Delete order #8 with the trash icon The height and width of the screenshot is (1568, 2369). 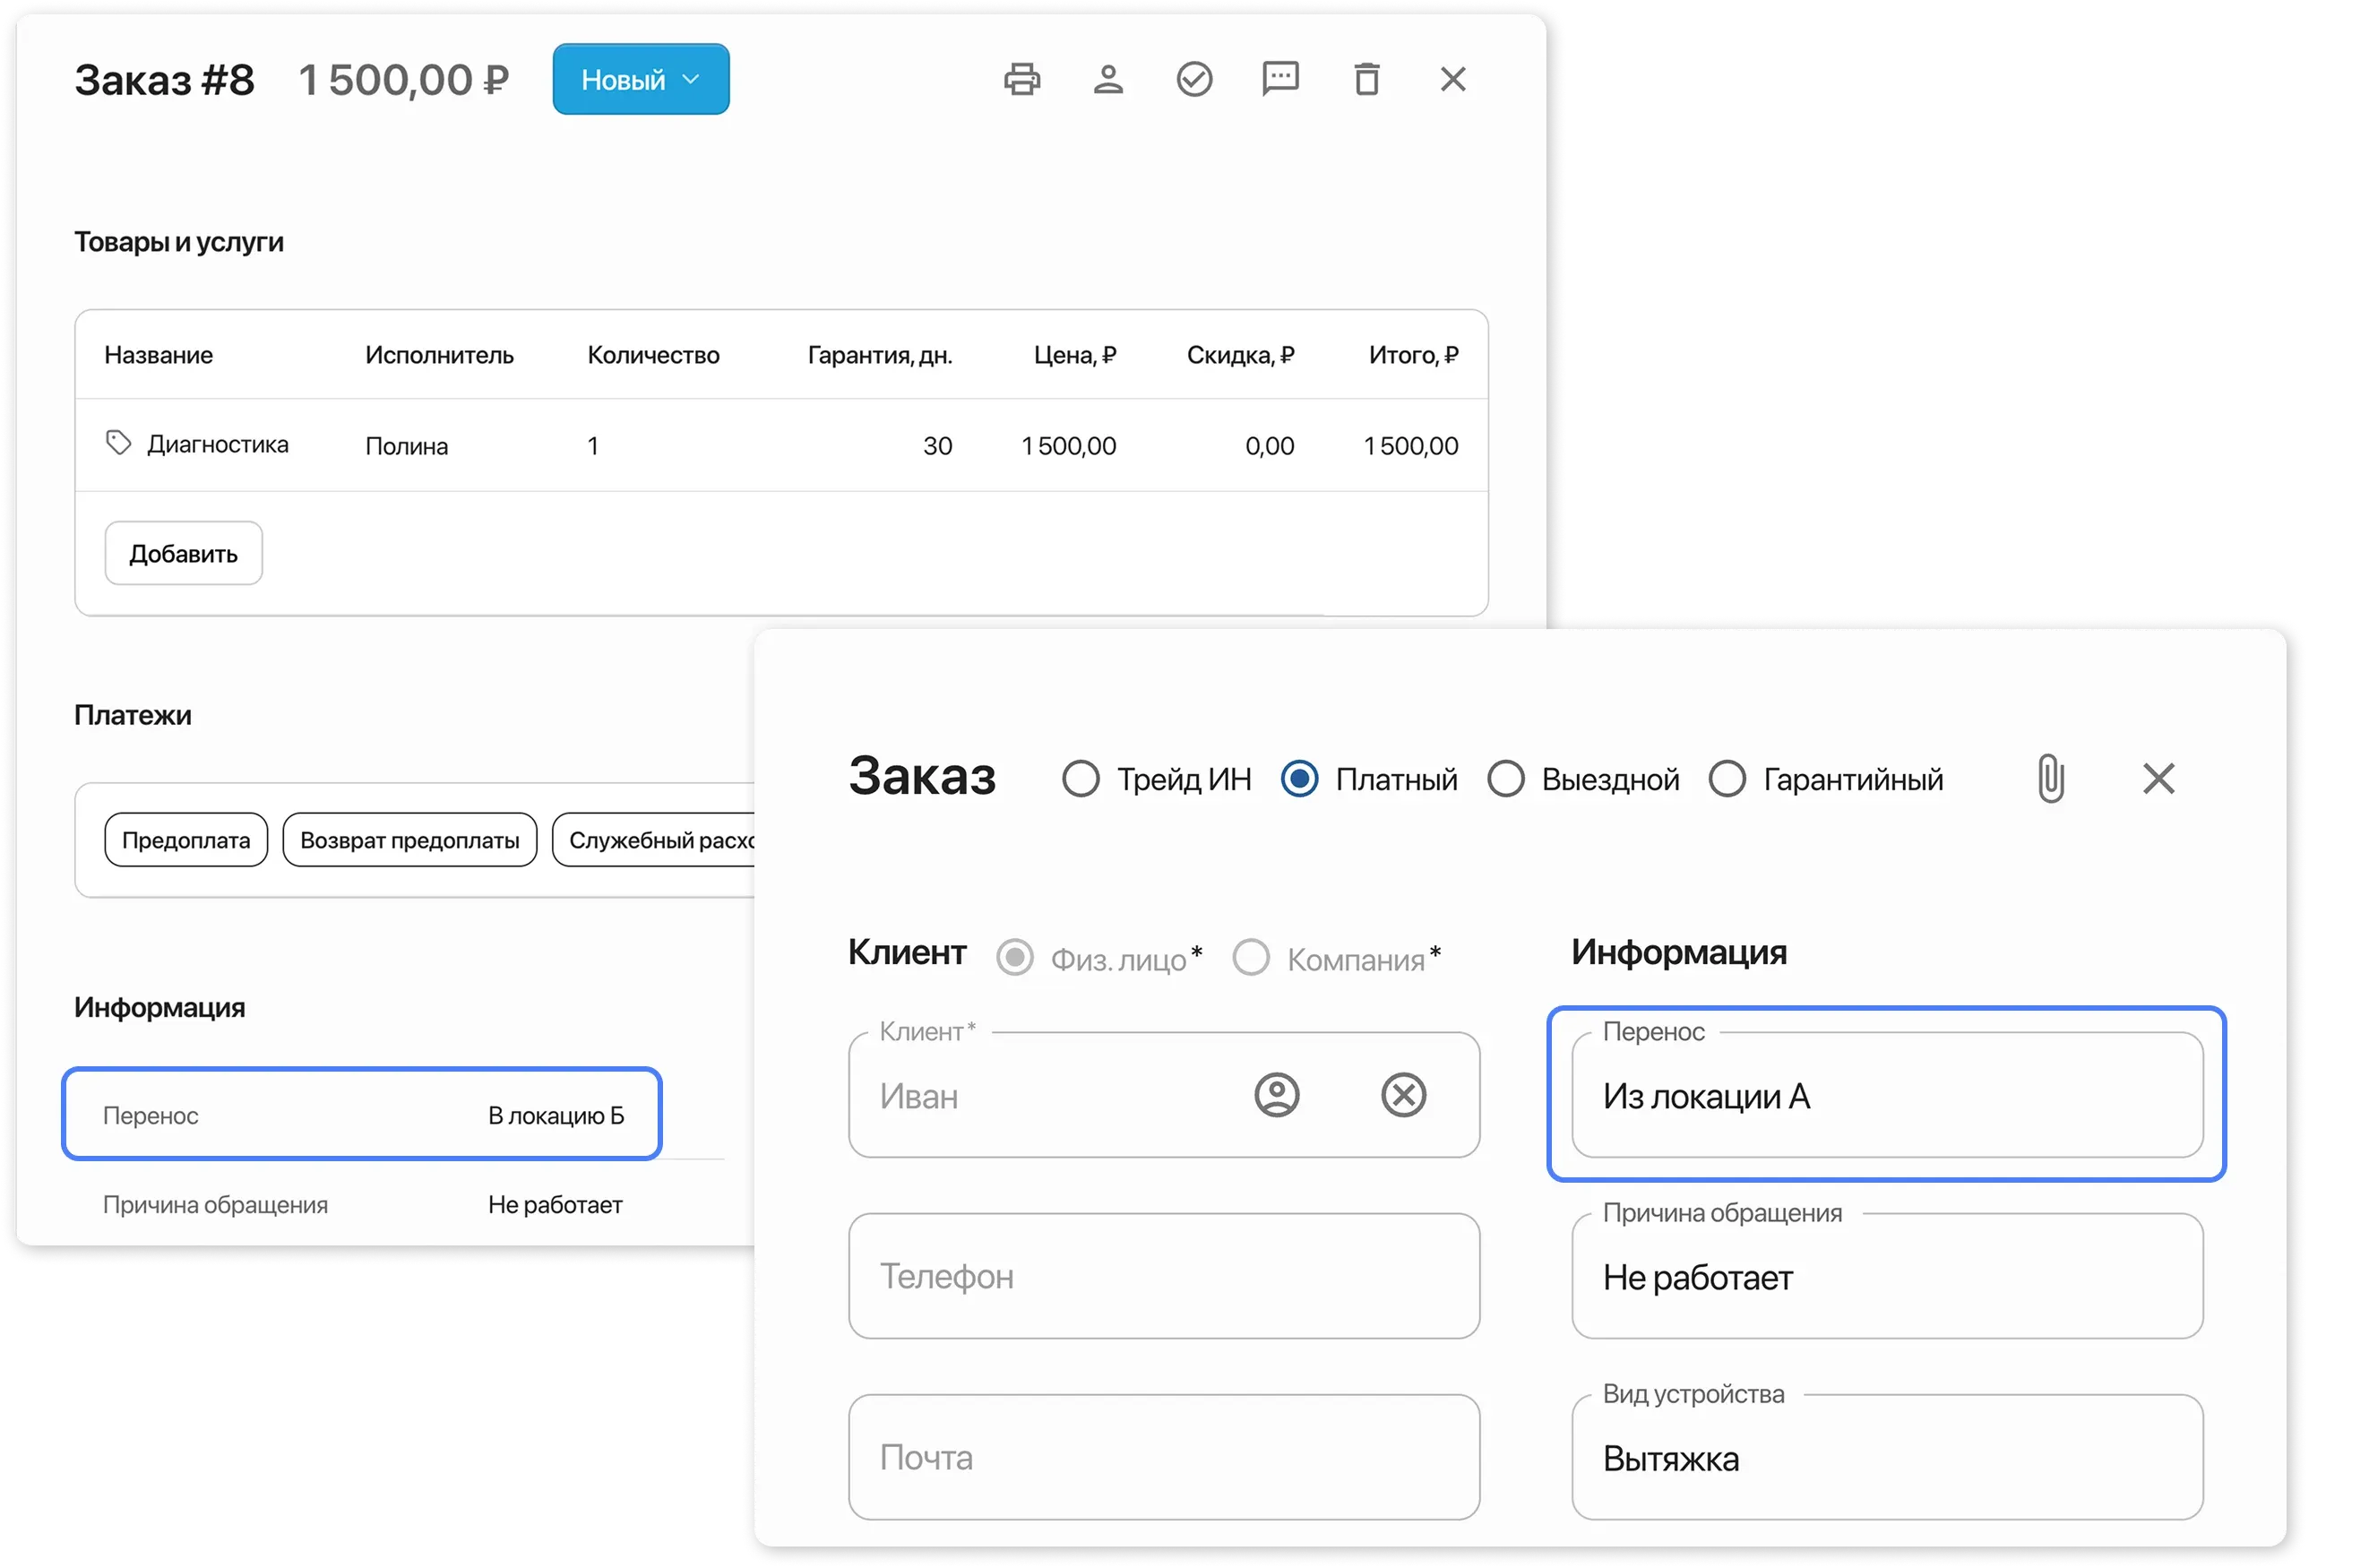pyautogui.click(x=1367, y=78)
